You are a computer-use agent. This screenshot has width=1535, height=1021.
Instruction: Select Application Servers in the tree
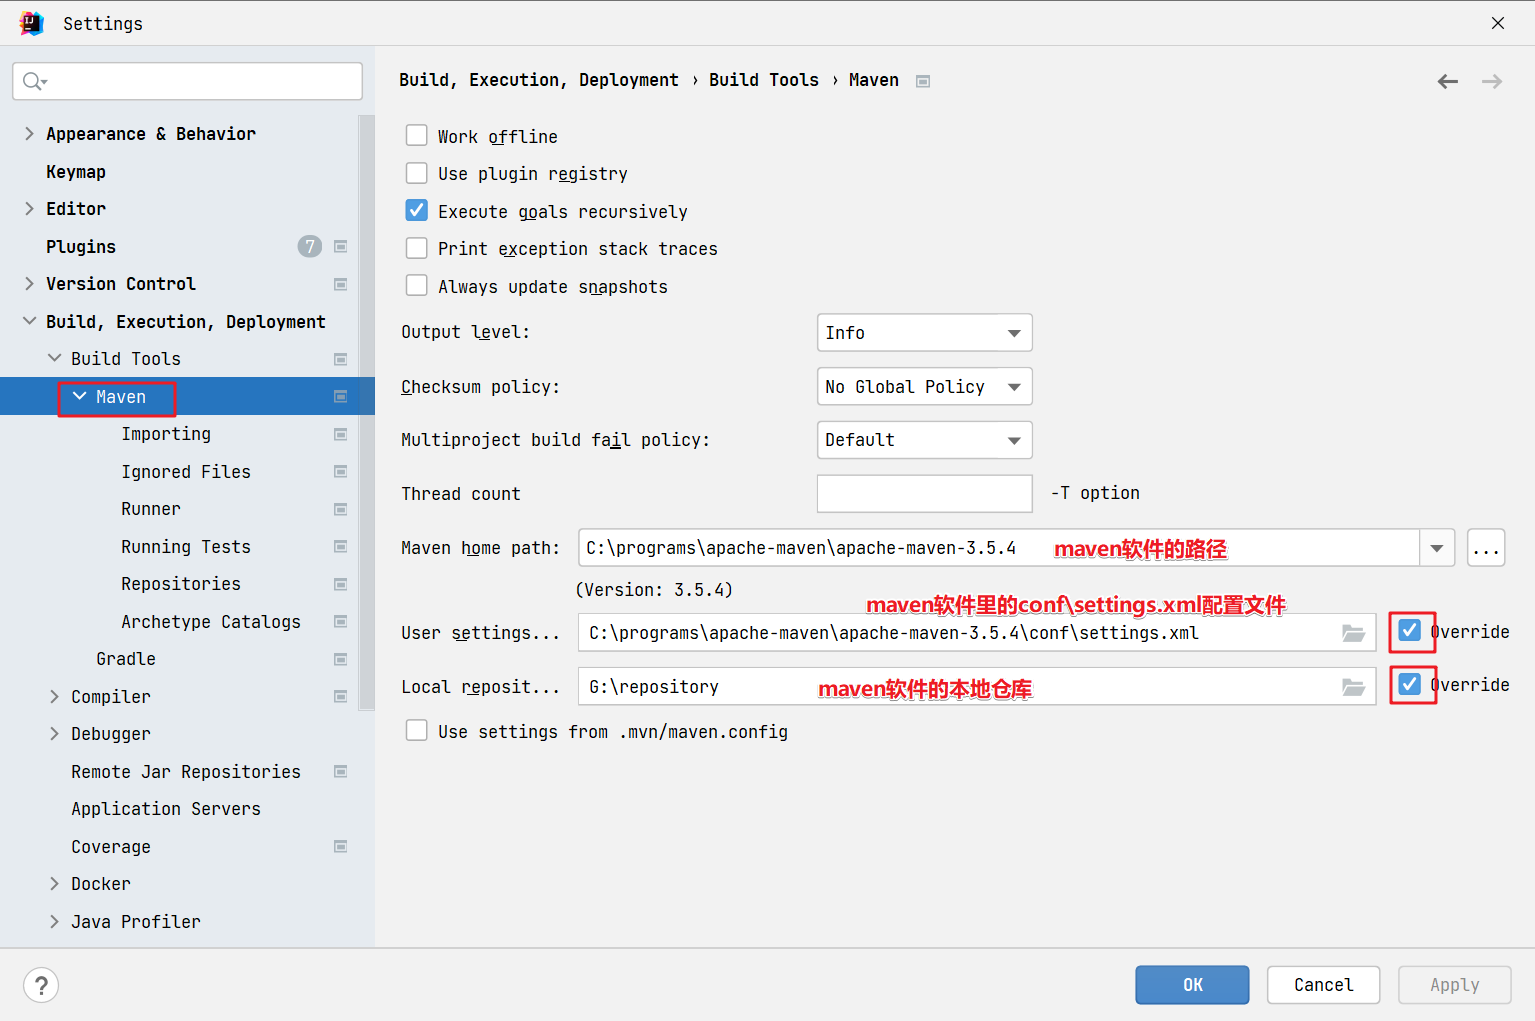tap(166, 809)
